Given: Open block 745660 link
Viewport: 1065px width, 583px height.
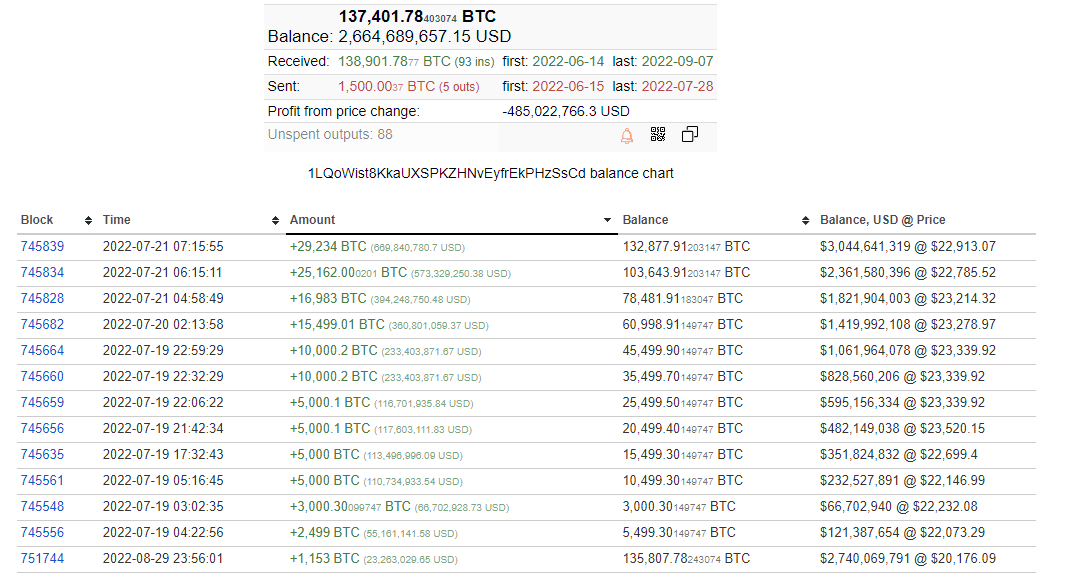Looking at the screenshot, I should 42,376.
